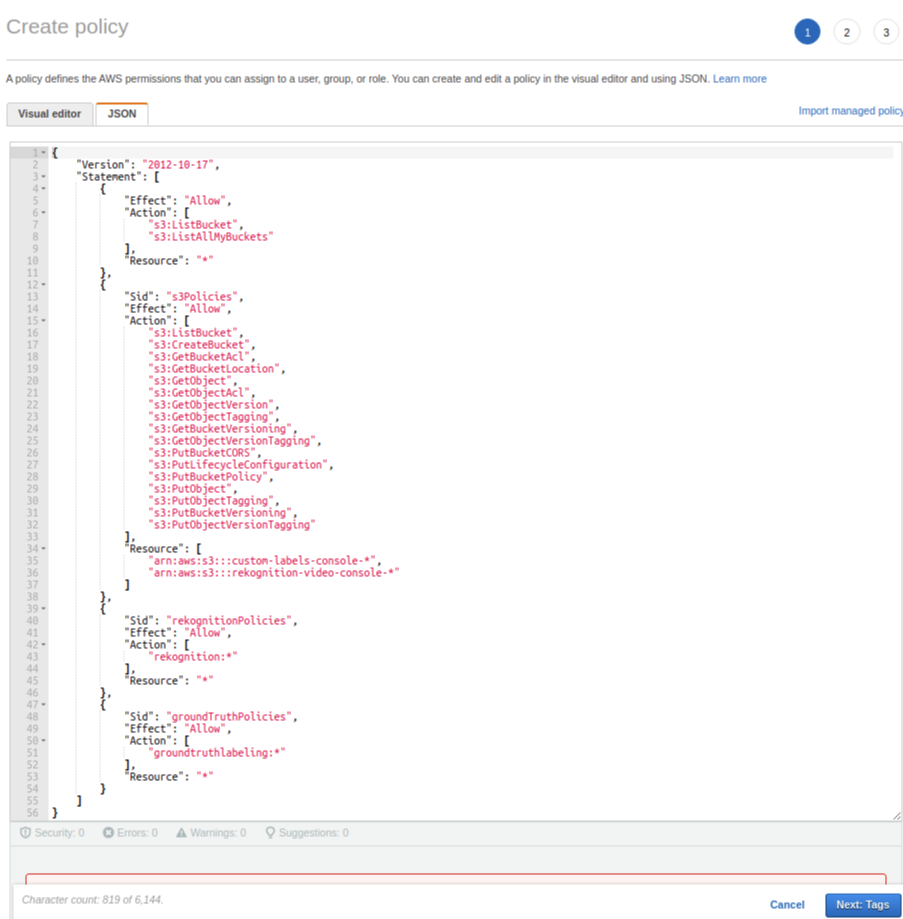903x919 pixels.
Task: Collapse the first statement block at line 4
Action: click(x=43, y=189)
